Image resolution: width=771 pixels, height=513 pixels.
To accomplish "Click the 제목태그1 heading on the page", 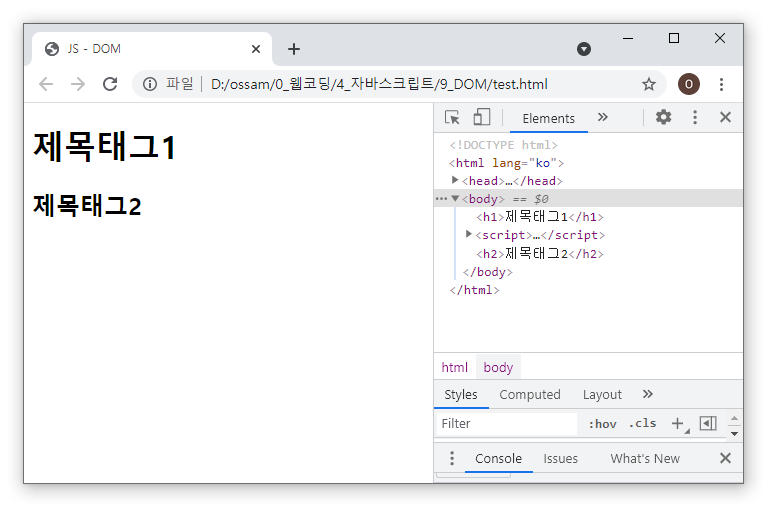I will point(104,146).
